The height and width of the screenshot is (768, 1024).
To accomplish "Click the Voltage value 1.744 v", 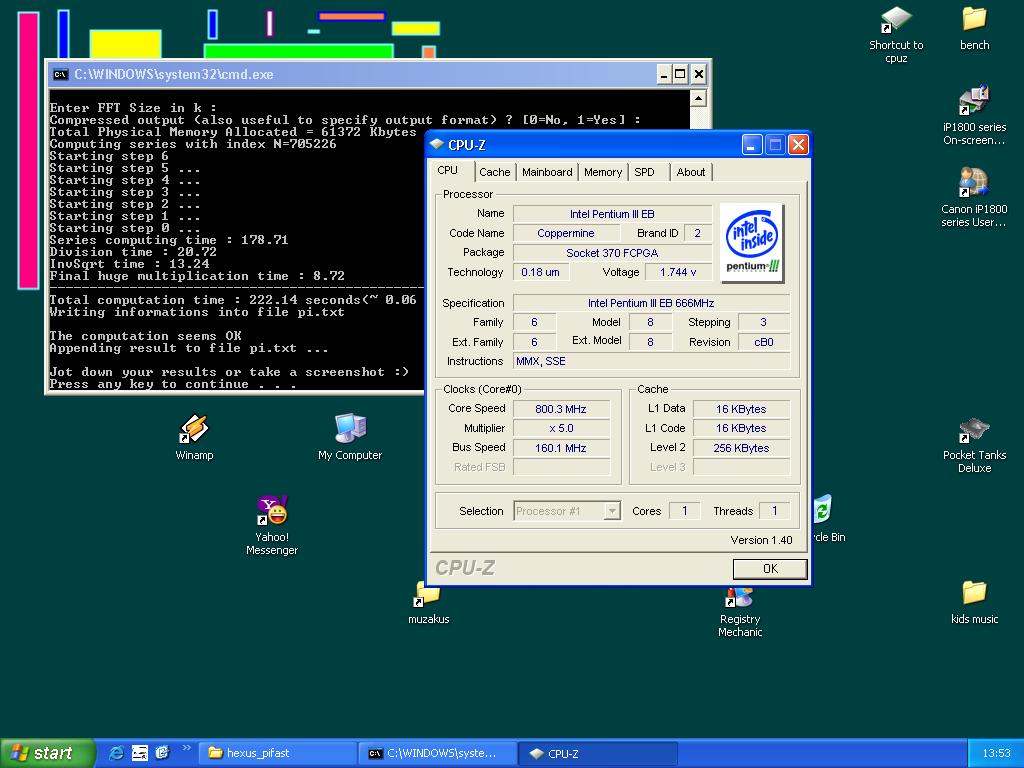I will pyautogui.click(x=678, y=272).
